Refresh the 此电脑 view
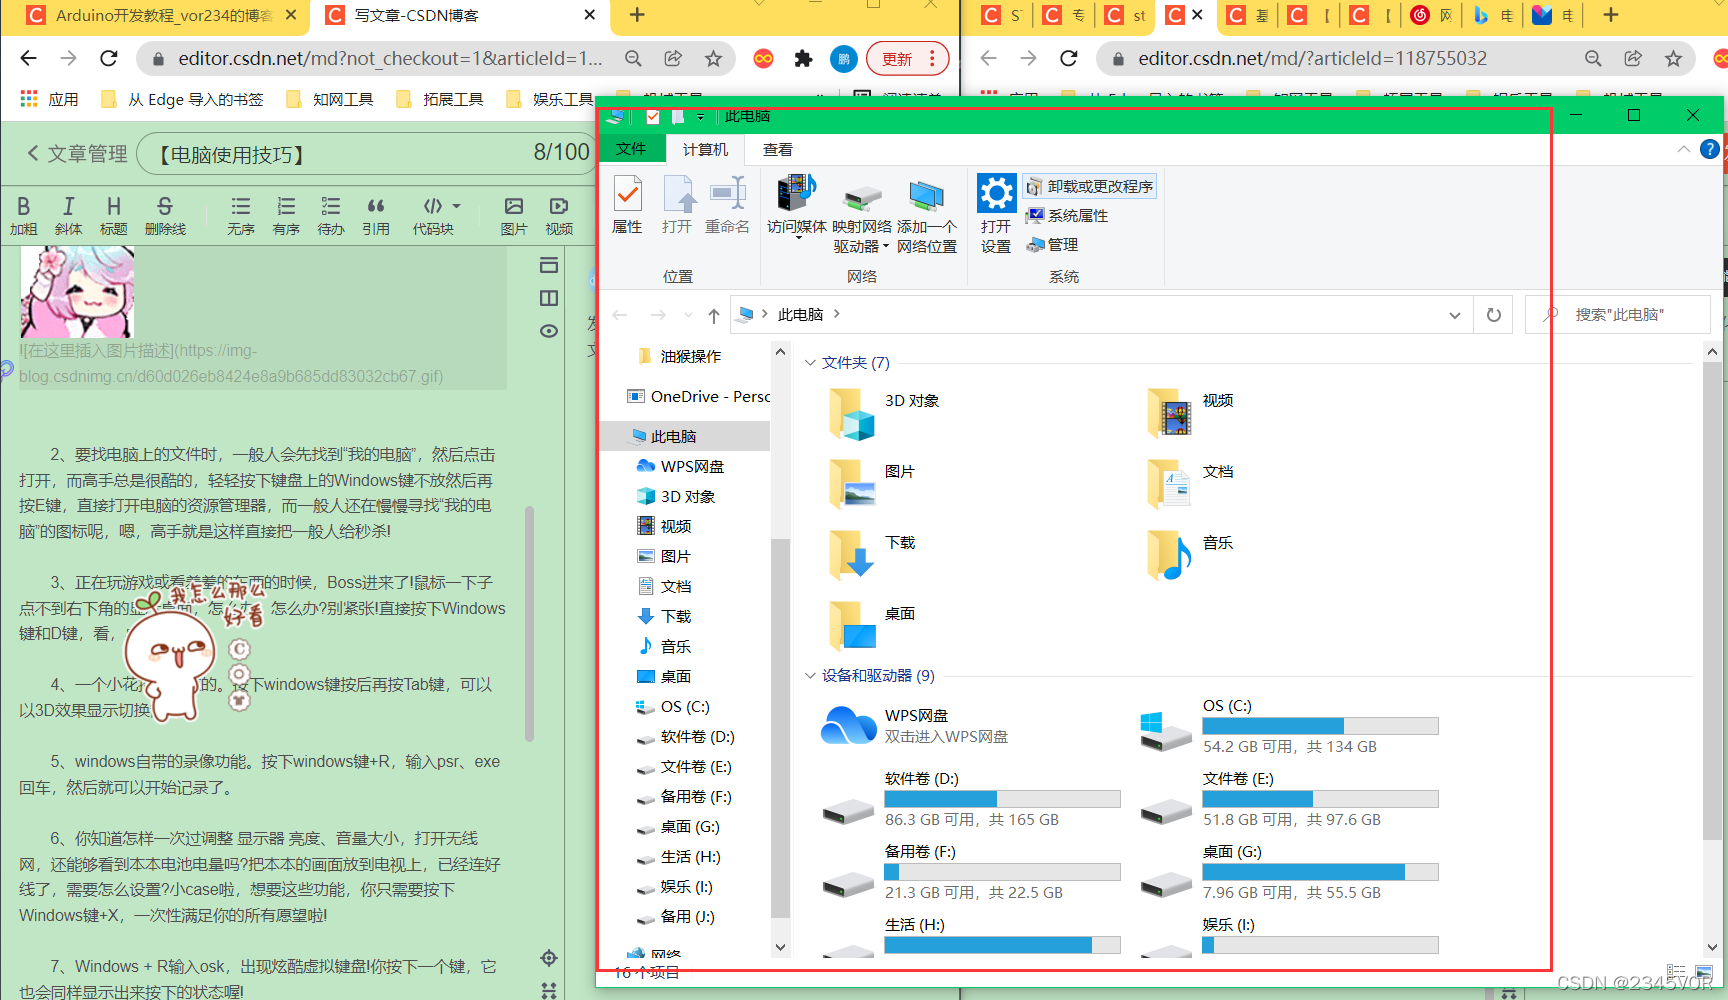Screen dimensions: 1728x1000 click(x=1493, y=314)
